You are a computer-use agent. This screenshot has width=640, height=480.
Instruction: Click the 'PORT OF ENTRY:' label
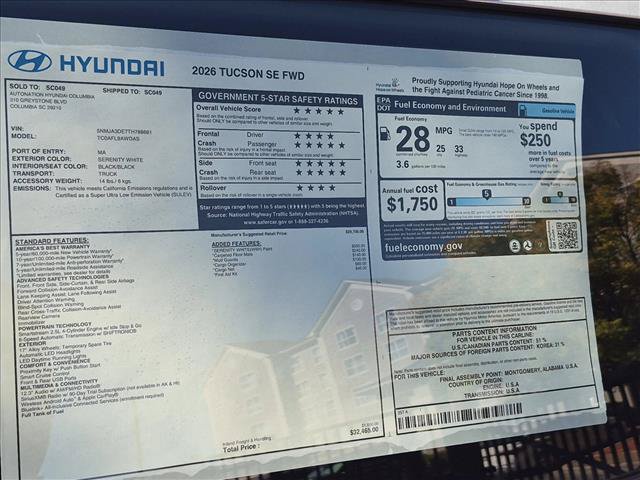[38, 151]
